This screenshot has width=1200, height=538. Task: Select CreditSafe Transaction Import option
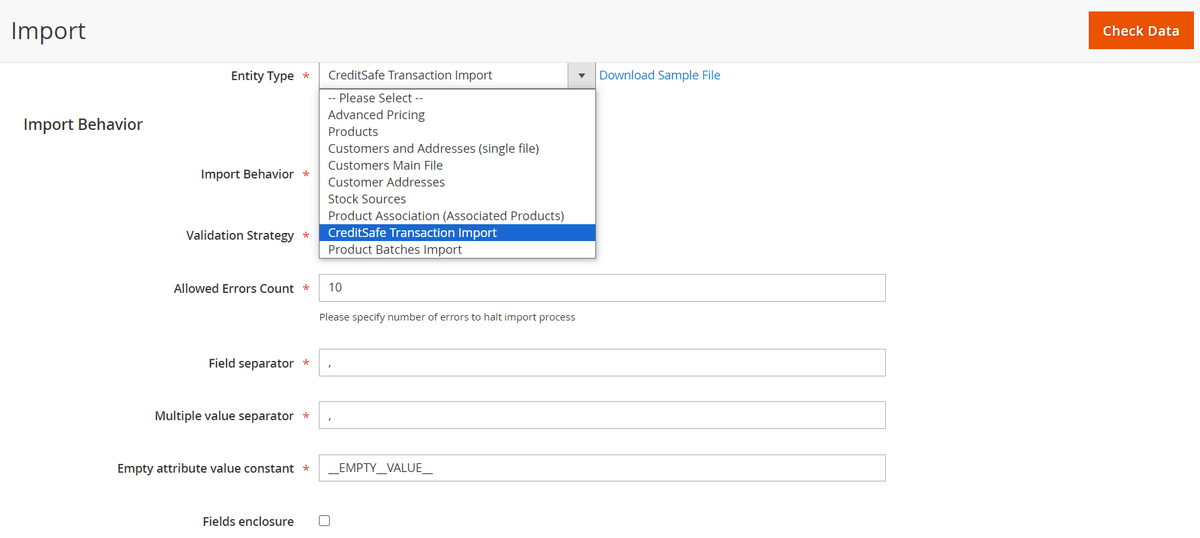coord(412,233)
